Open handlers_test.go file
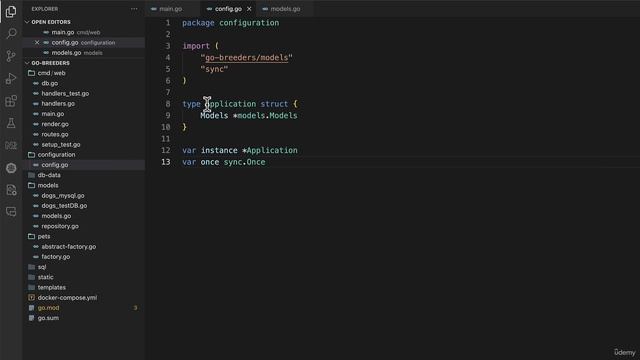Viewport: 640px width, 360px height. pos(65,93)
